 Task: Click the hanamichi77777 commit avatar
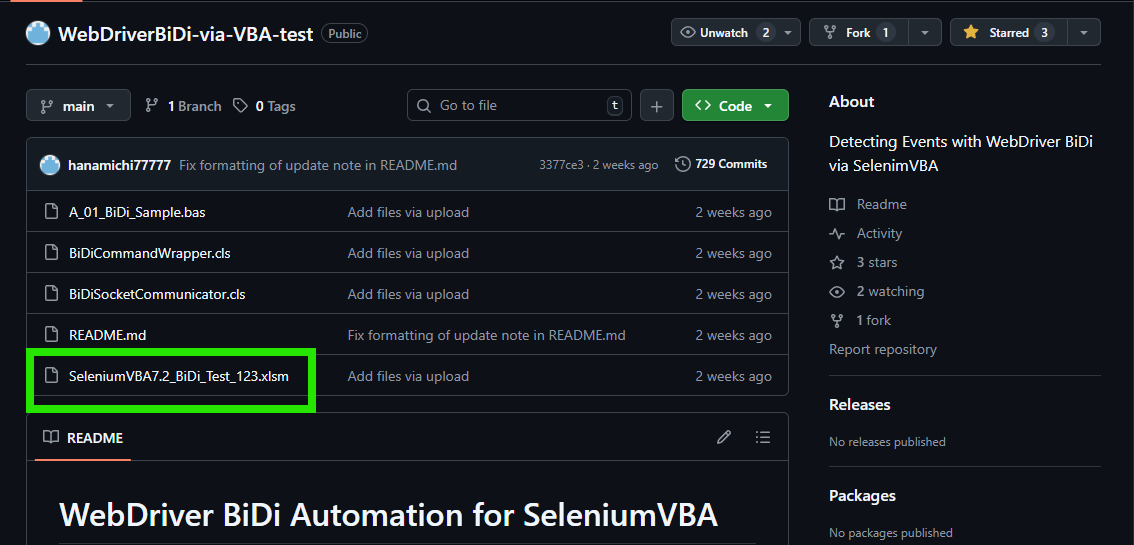(x=50, y=165)
